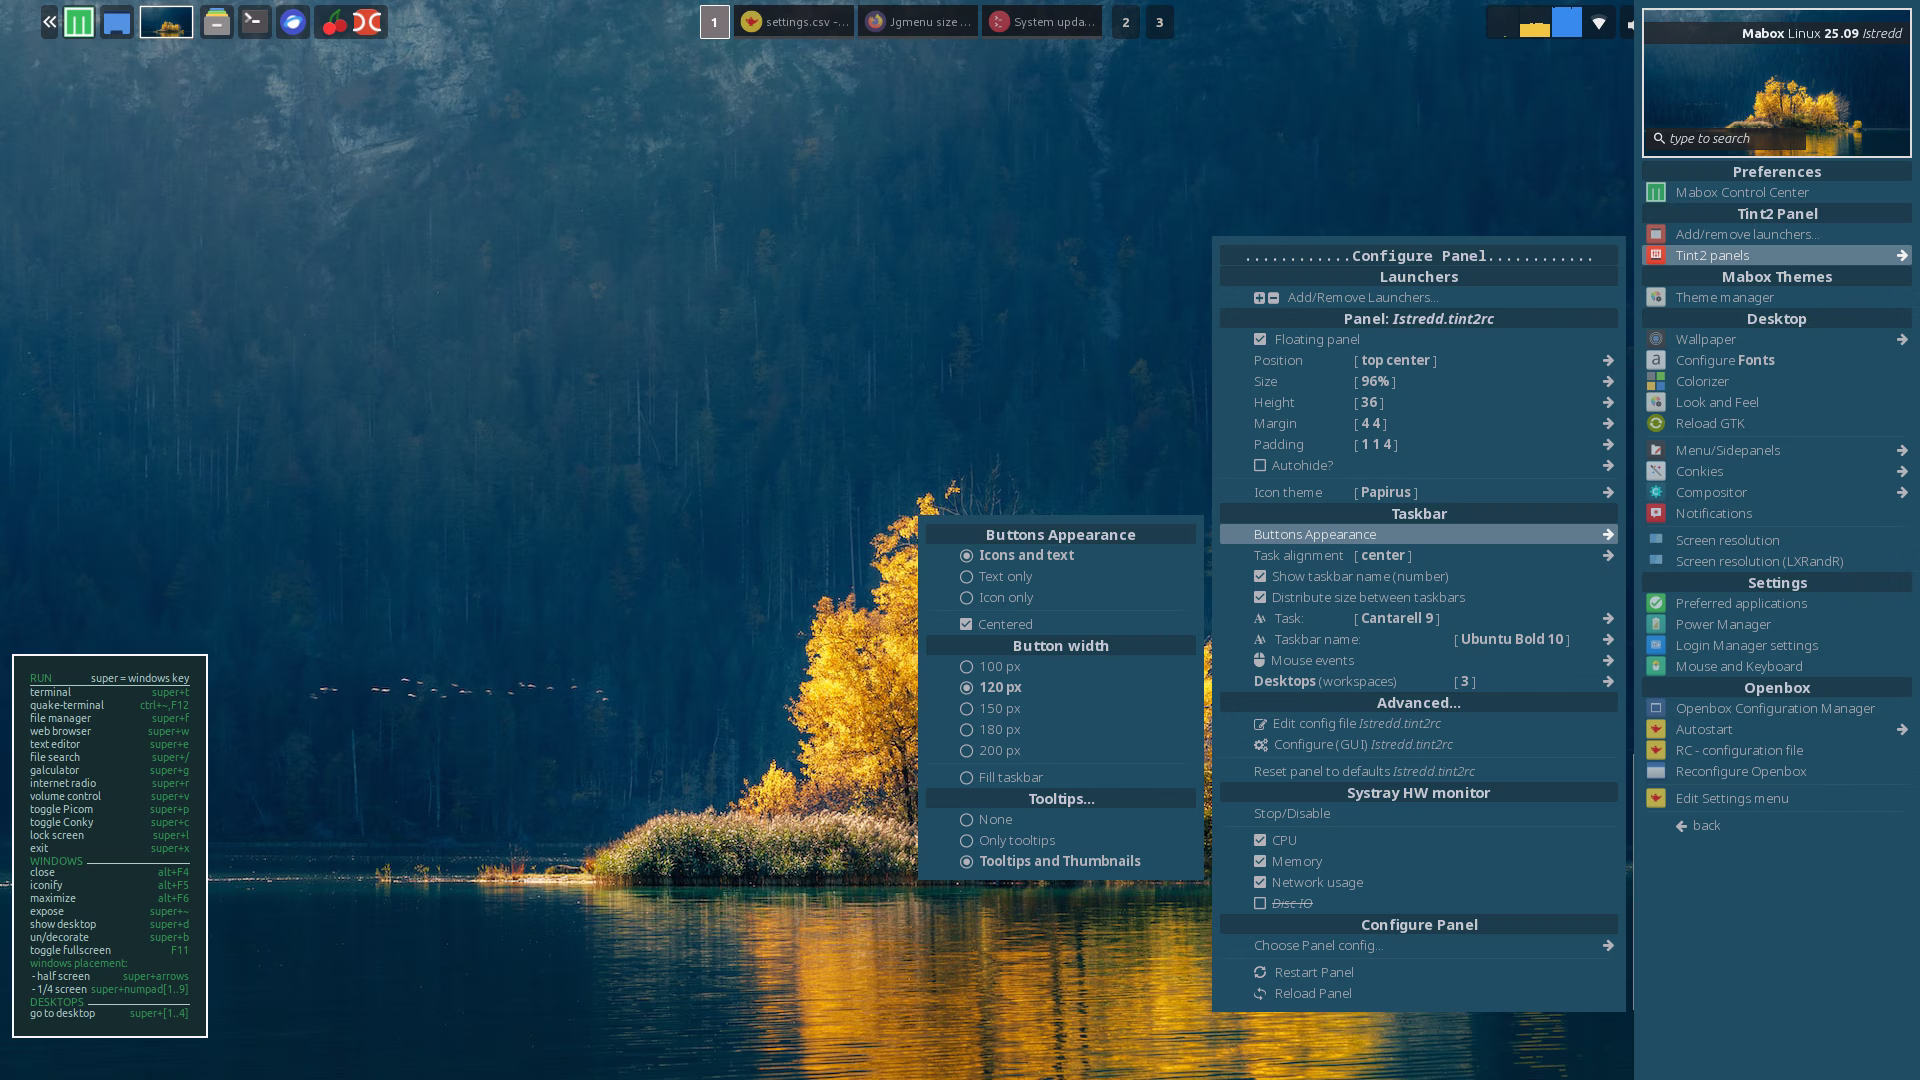Click the Mabox green menu icon
The width and height of the screenshot is (1920, 1080).
tap(79, 22)
